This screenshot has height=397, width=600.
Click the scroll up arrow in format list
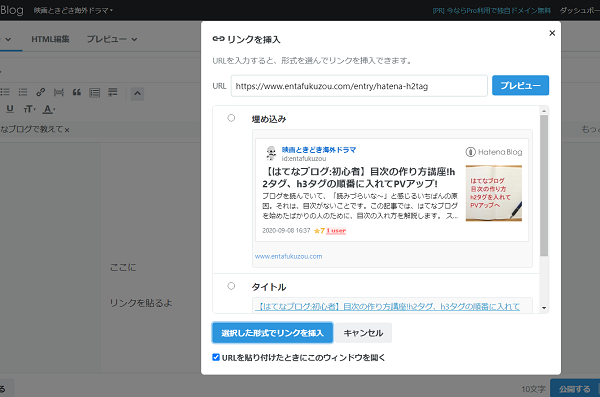pyautogui.click(x=544, y=111)
